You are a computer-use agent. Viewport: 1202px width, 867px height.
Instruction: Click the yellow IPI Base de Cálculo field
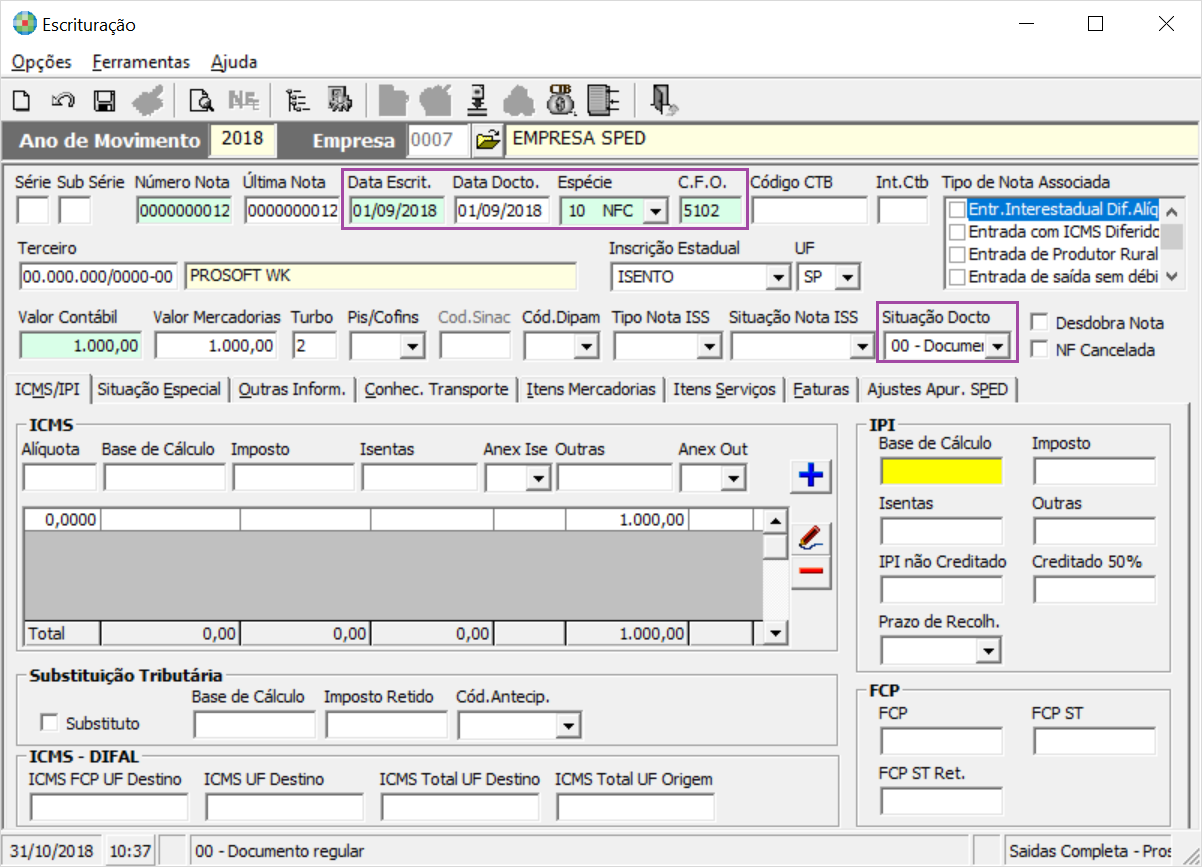(x=941, y=472)
